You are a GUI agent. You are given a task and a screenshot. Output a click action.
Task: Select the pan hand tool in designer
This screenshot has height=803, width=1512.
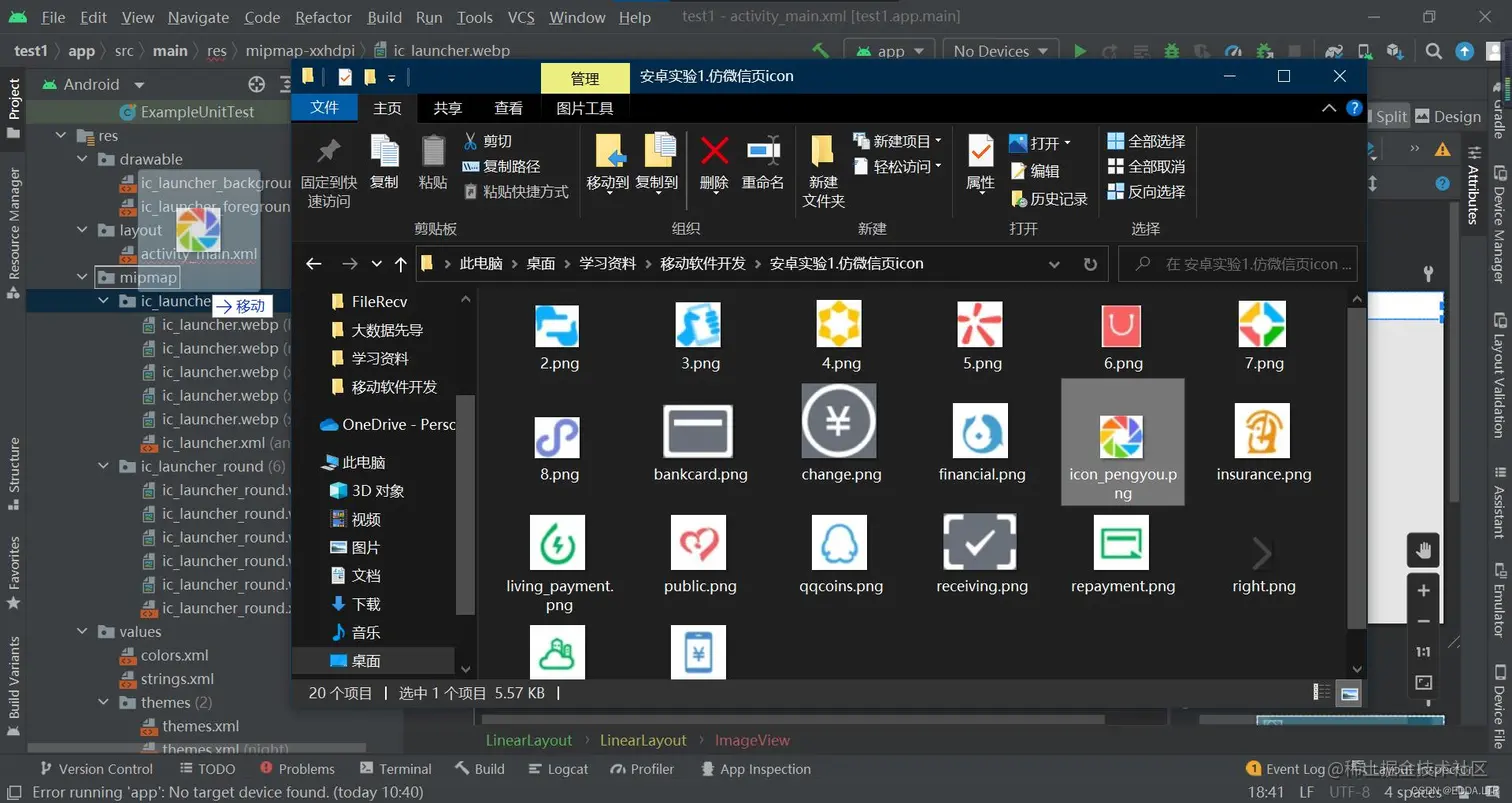(1423, 551)
